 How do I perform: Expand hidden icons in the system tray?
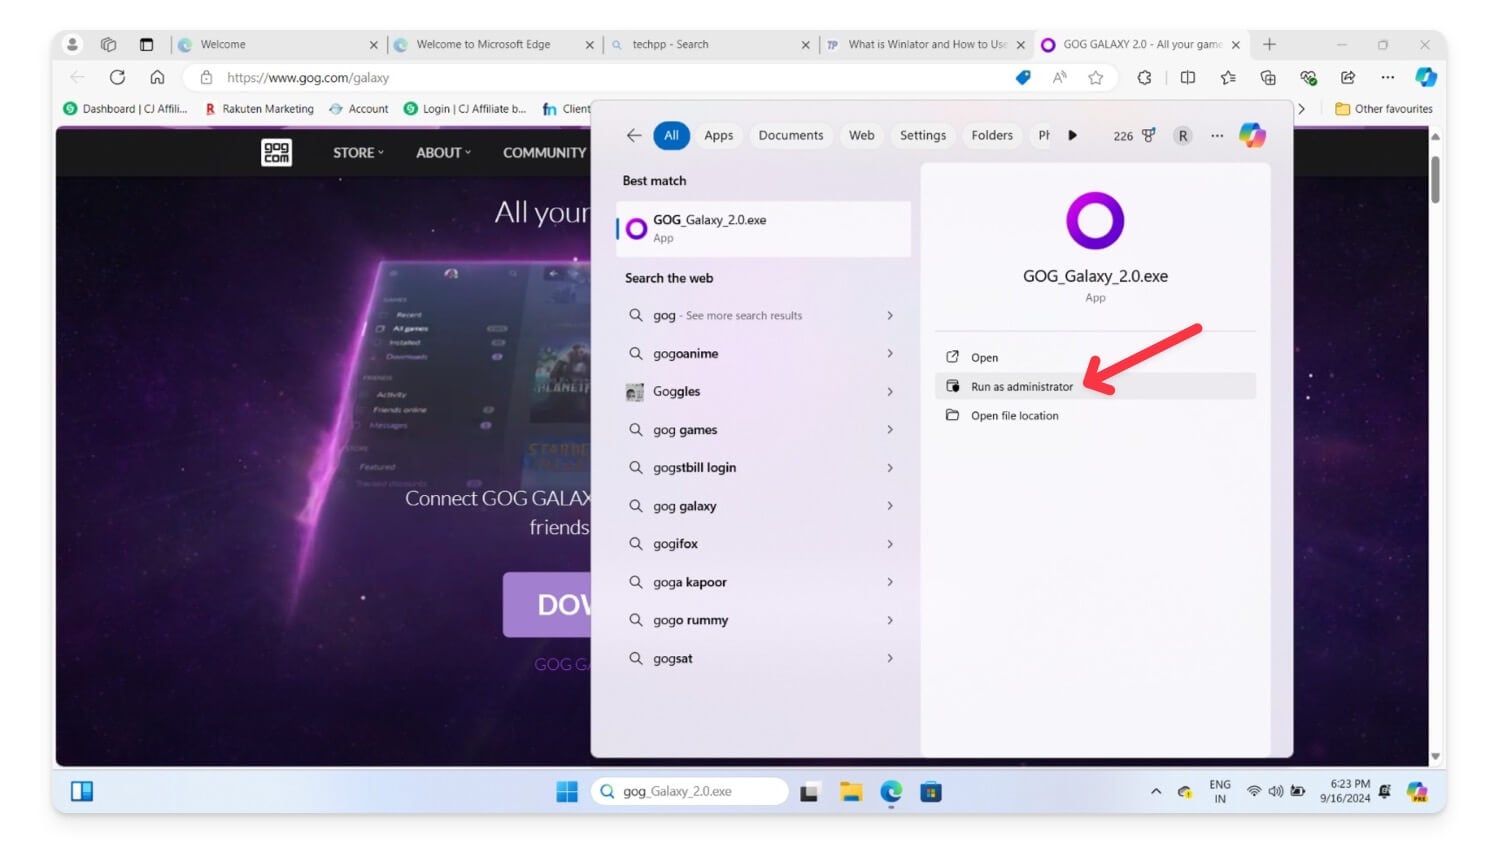coord(1155,791)
